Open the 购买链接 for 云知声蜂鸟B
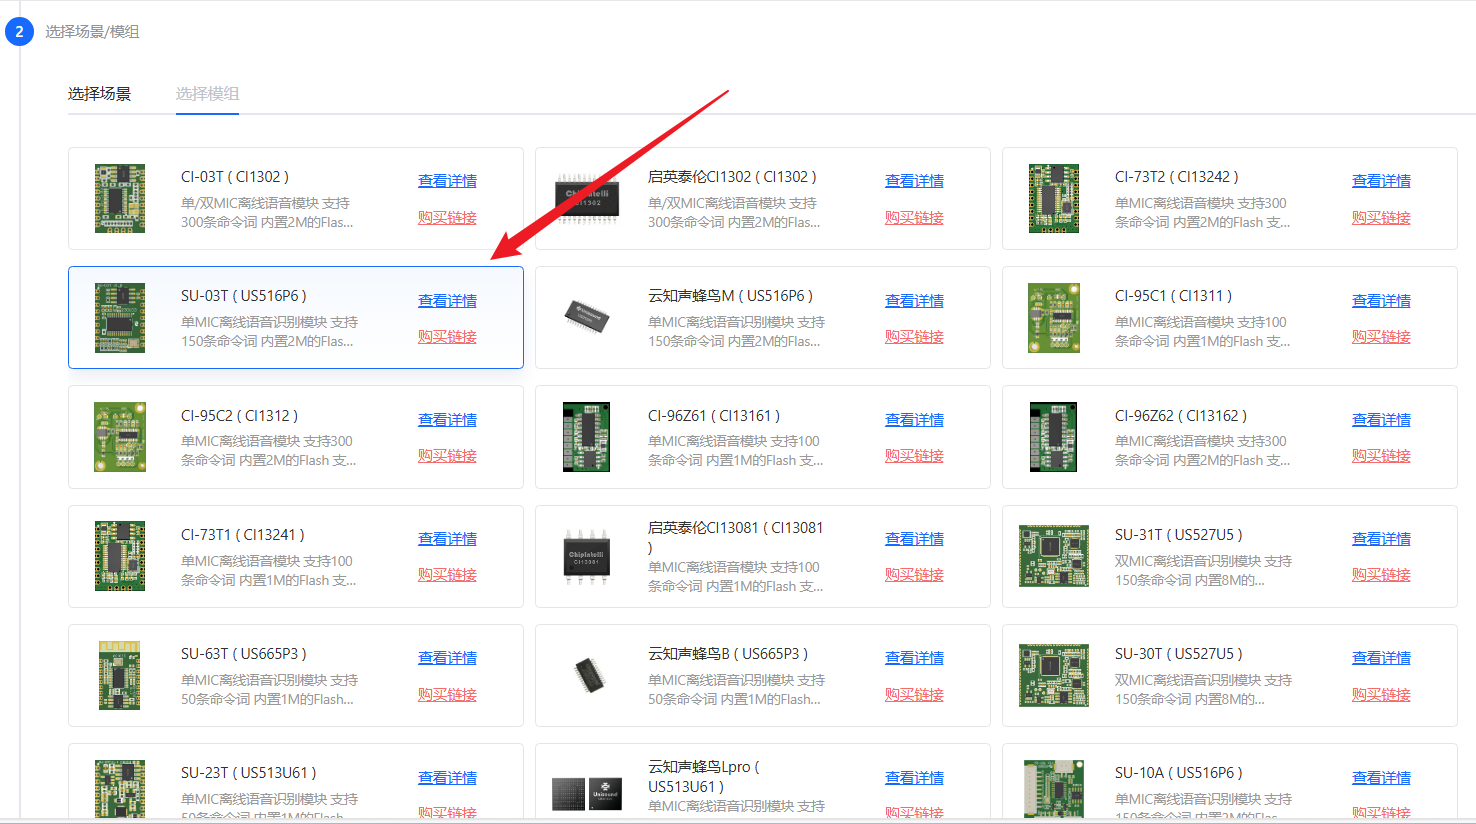 coord(914,695)
